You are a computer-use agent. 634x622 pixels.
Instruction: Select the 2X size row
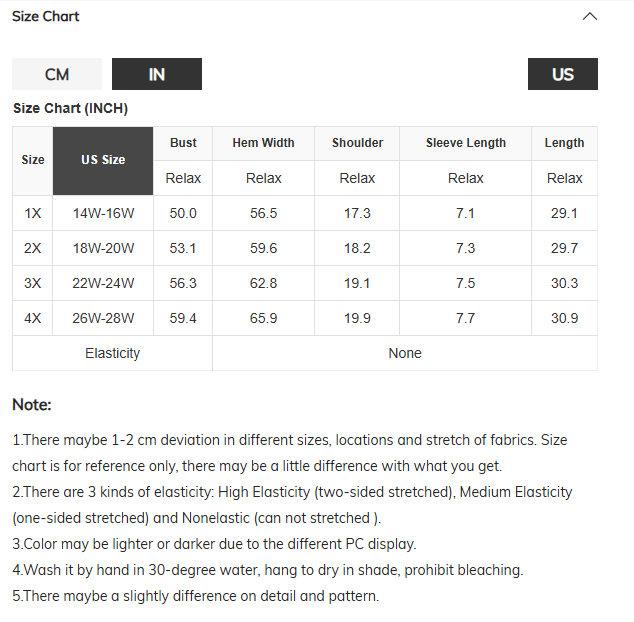tap(33, 248)
